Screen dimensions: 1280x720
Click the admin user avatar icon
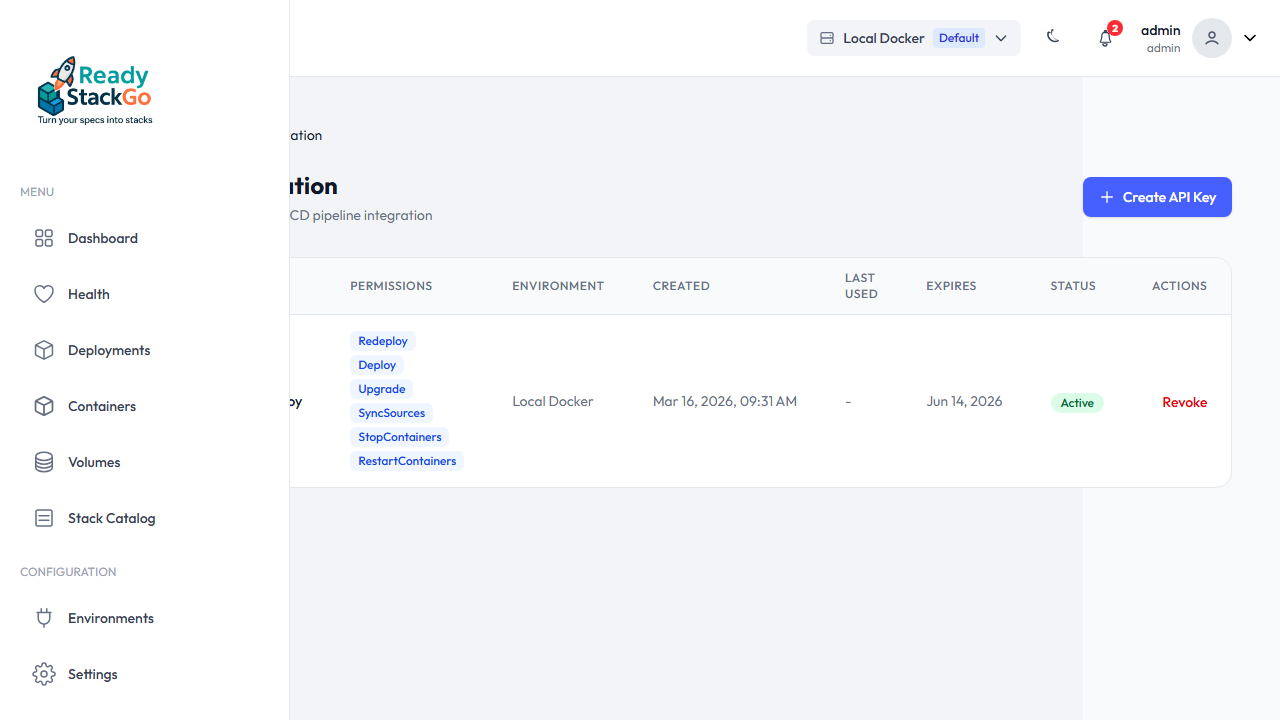pos(1211,38)
